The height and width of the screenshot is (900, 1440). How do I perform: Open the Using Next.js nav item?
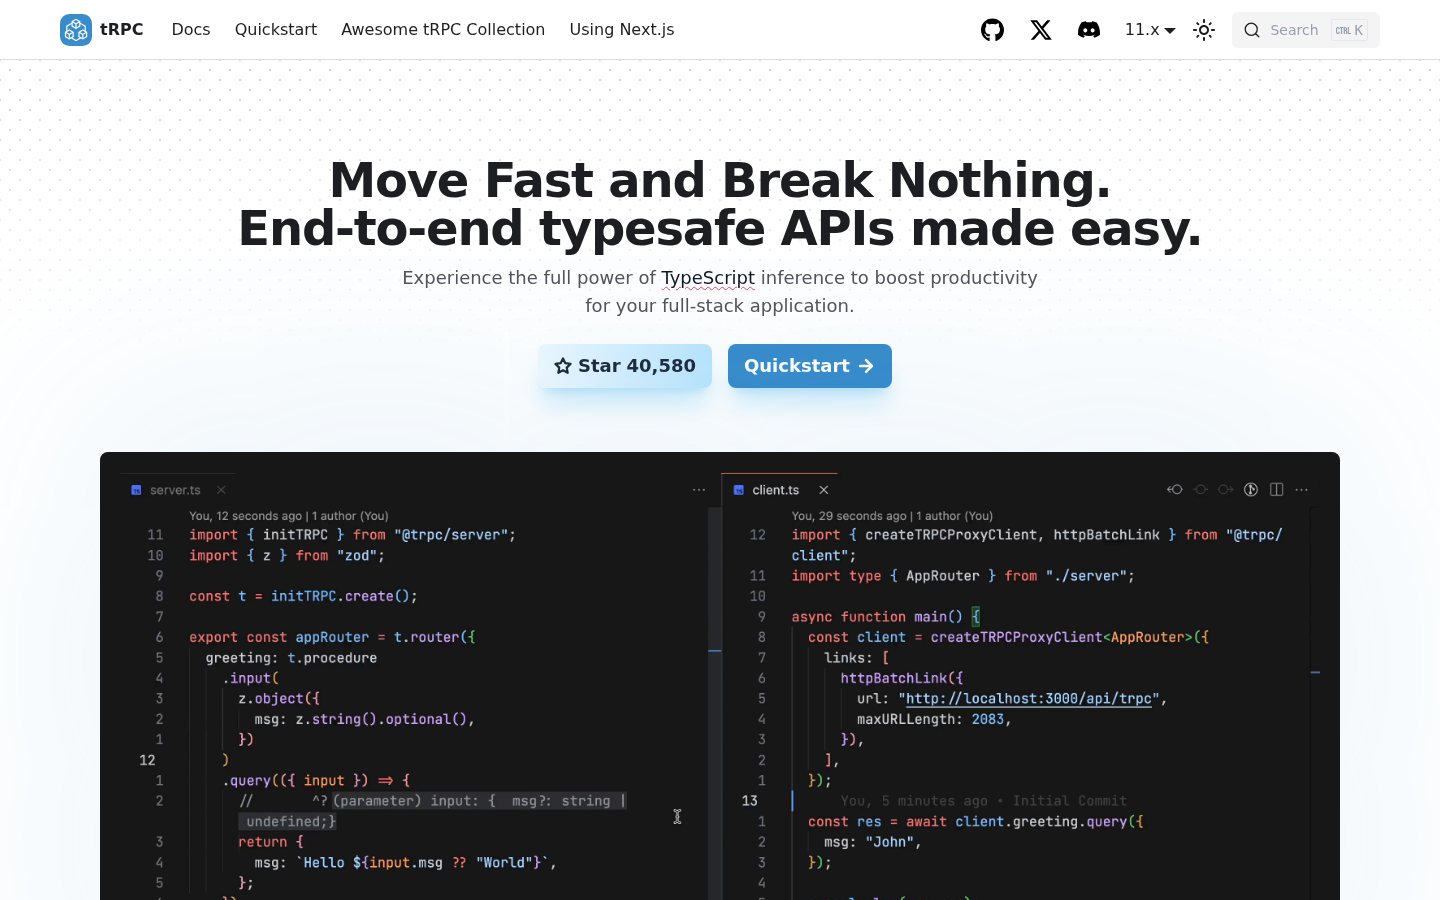click(x=622, y=30)
